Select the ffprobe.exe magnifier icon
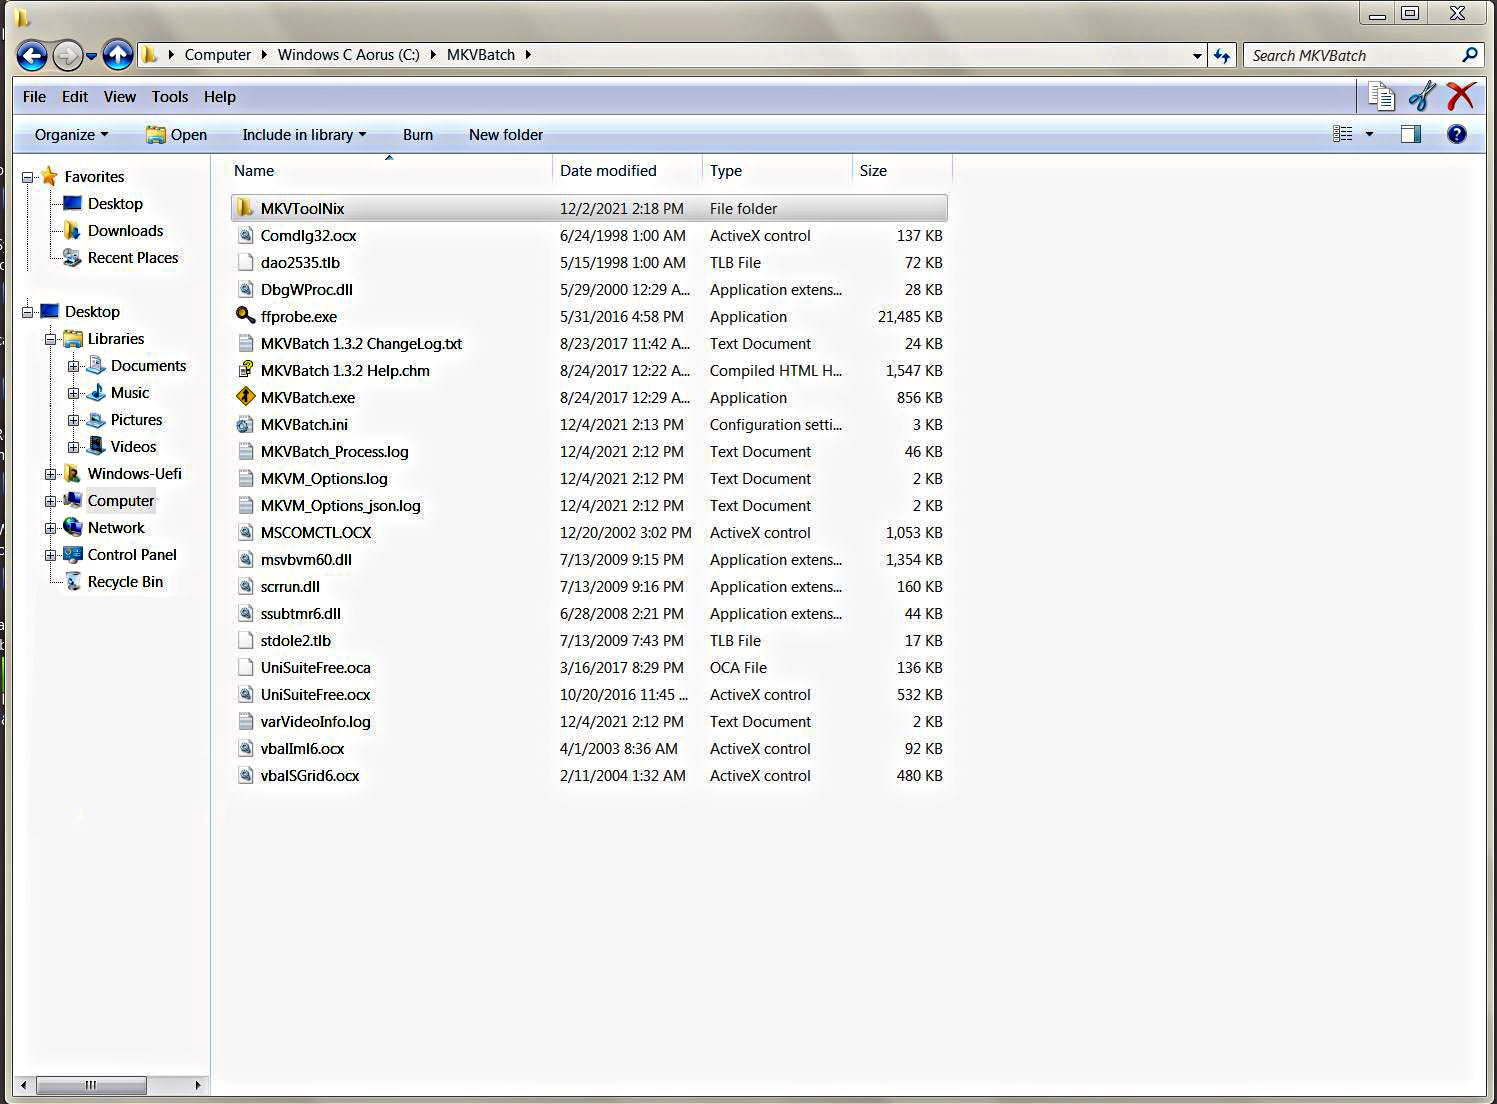 [245, 316]
